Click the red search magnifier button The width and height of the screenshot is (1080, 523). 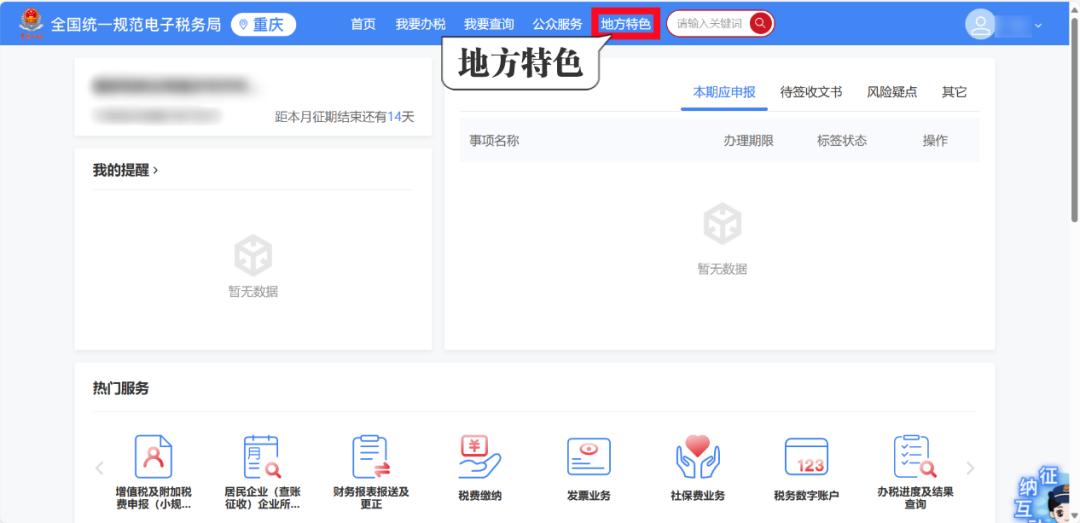click(x=760, y=24)
